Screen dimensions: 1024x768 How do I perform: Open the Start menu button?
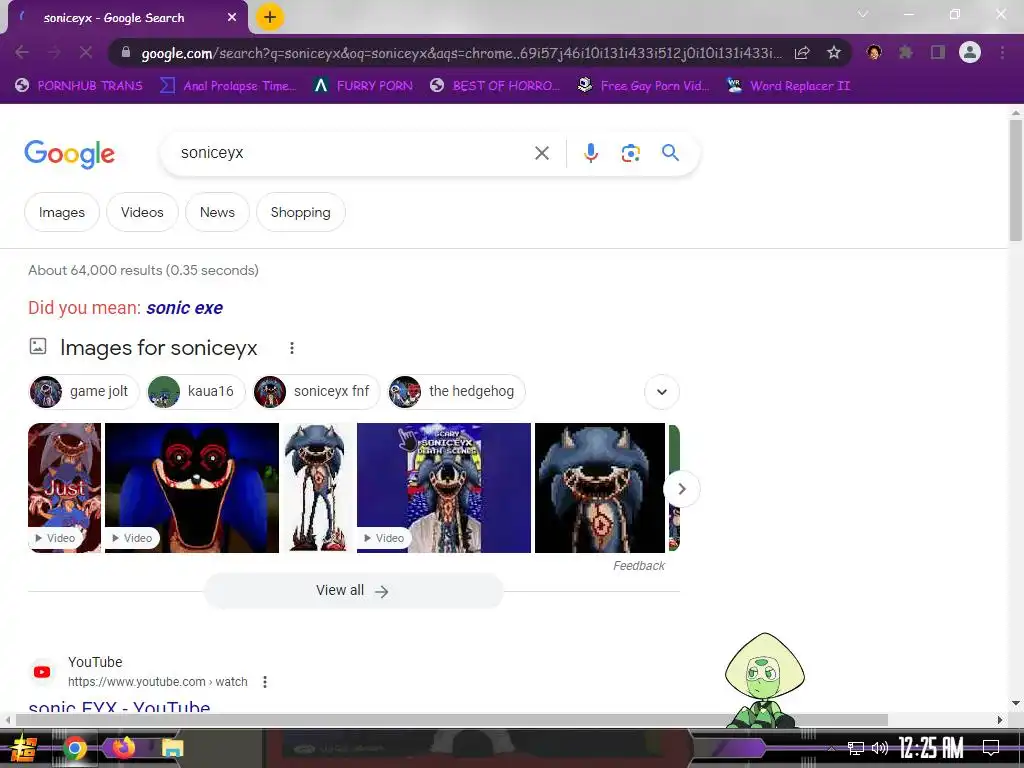(24, 748)
